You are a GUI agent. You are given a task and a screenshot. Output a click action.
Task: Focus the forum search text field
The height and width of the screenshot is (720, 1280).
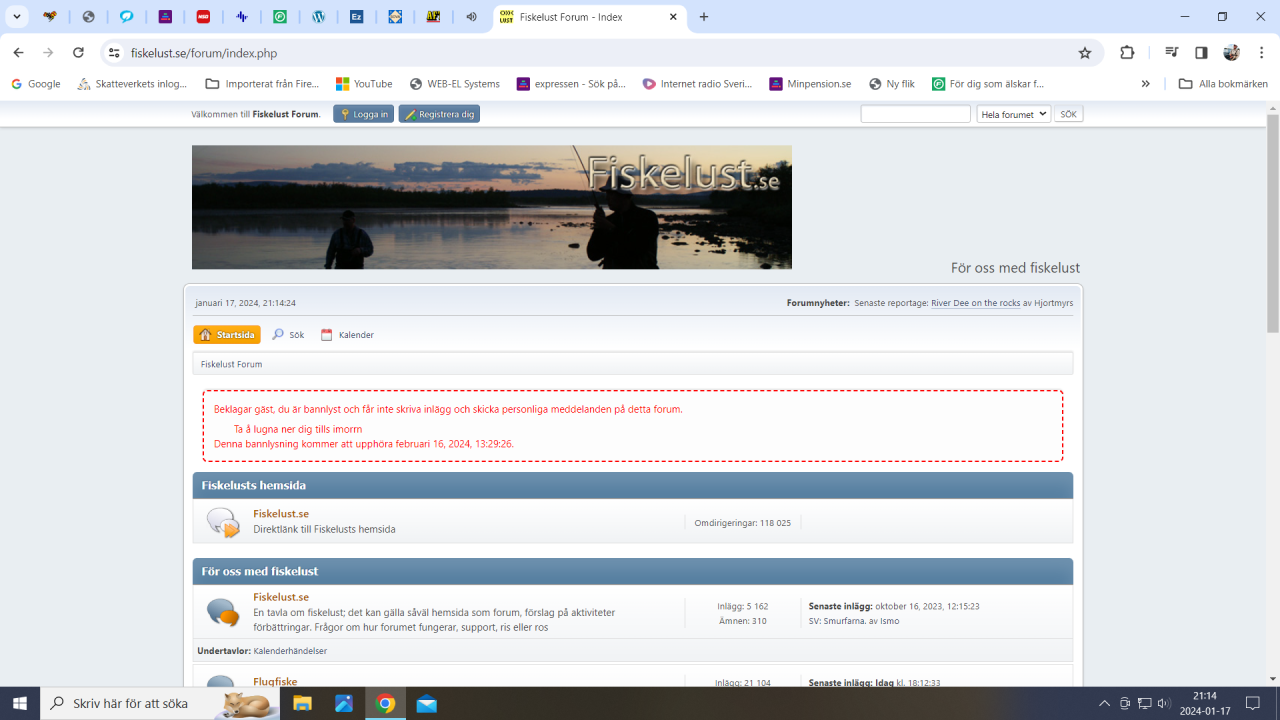[916, 114]
